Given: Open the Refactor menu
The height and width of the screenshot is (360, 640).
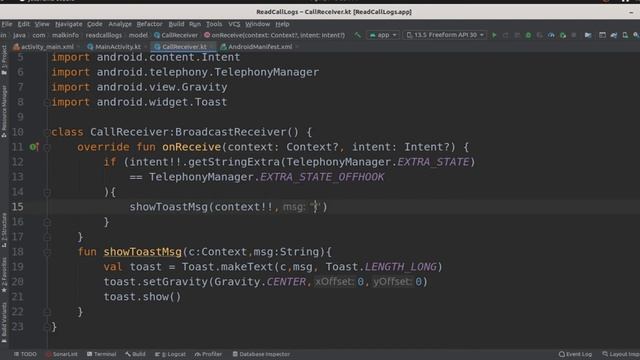Looking at the screenshot, I should pyautogui.click(x=149, y=24).
